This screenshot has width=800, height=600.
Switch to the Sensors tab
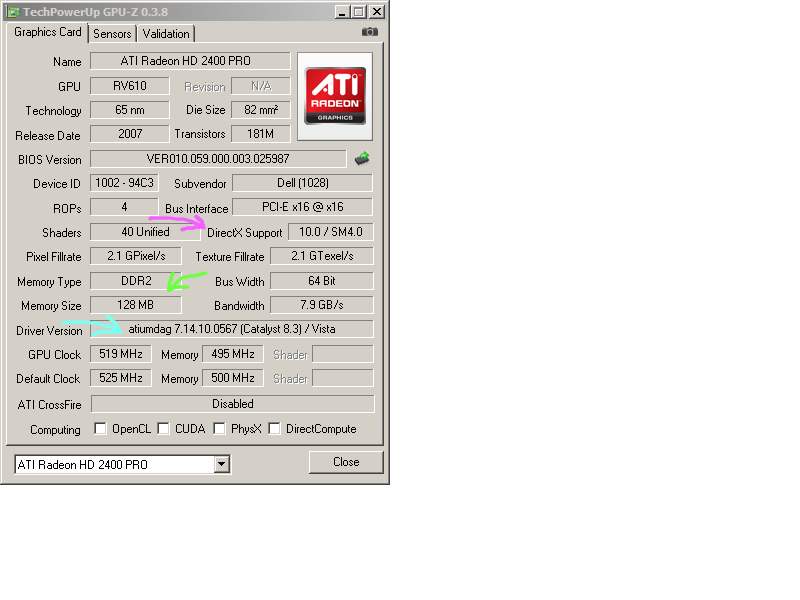[x=112, y=33]
